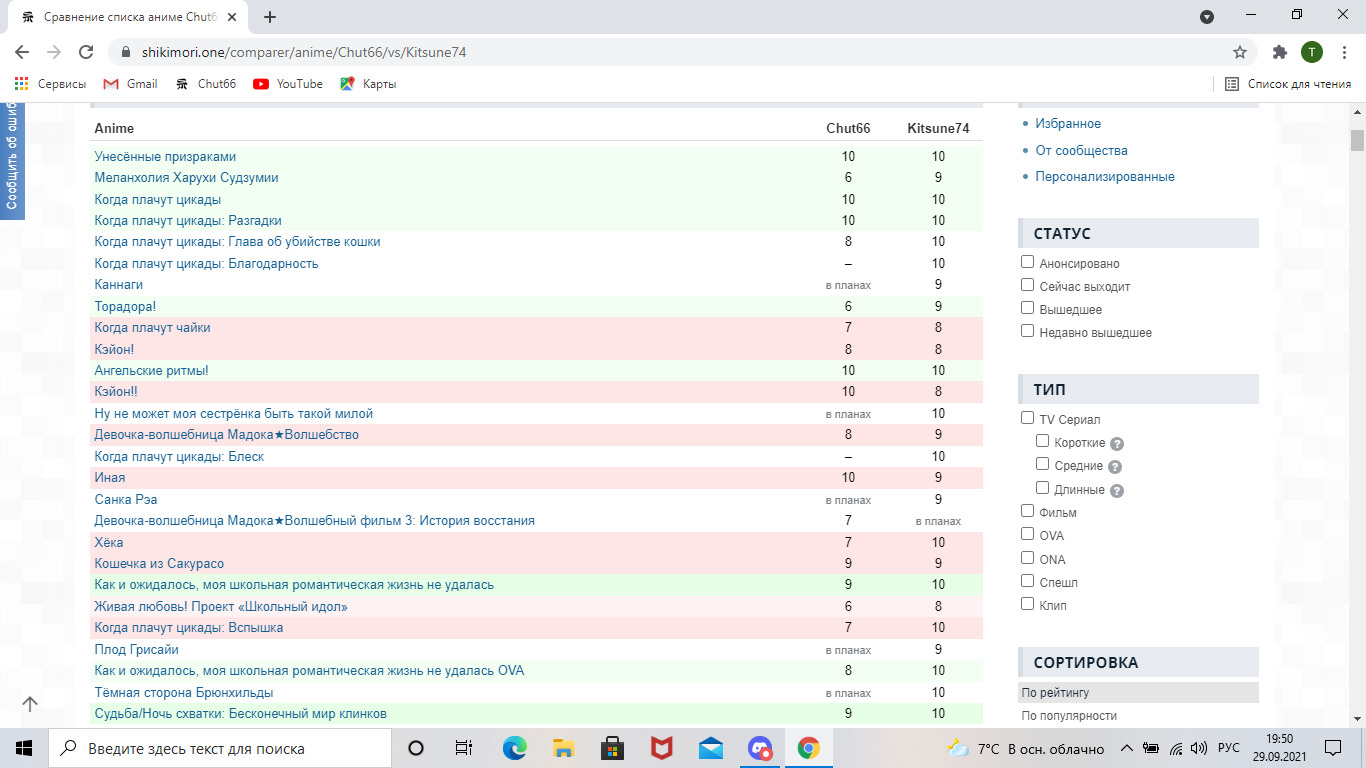1366x768 pixels.
Task: Click the bookmark star icon in address bar
Action: (x=1240, y=52)
